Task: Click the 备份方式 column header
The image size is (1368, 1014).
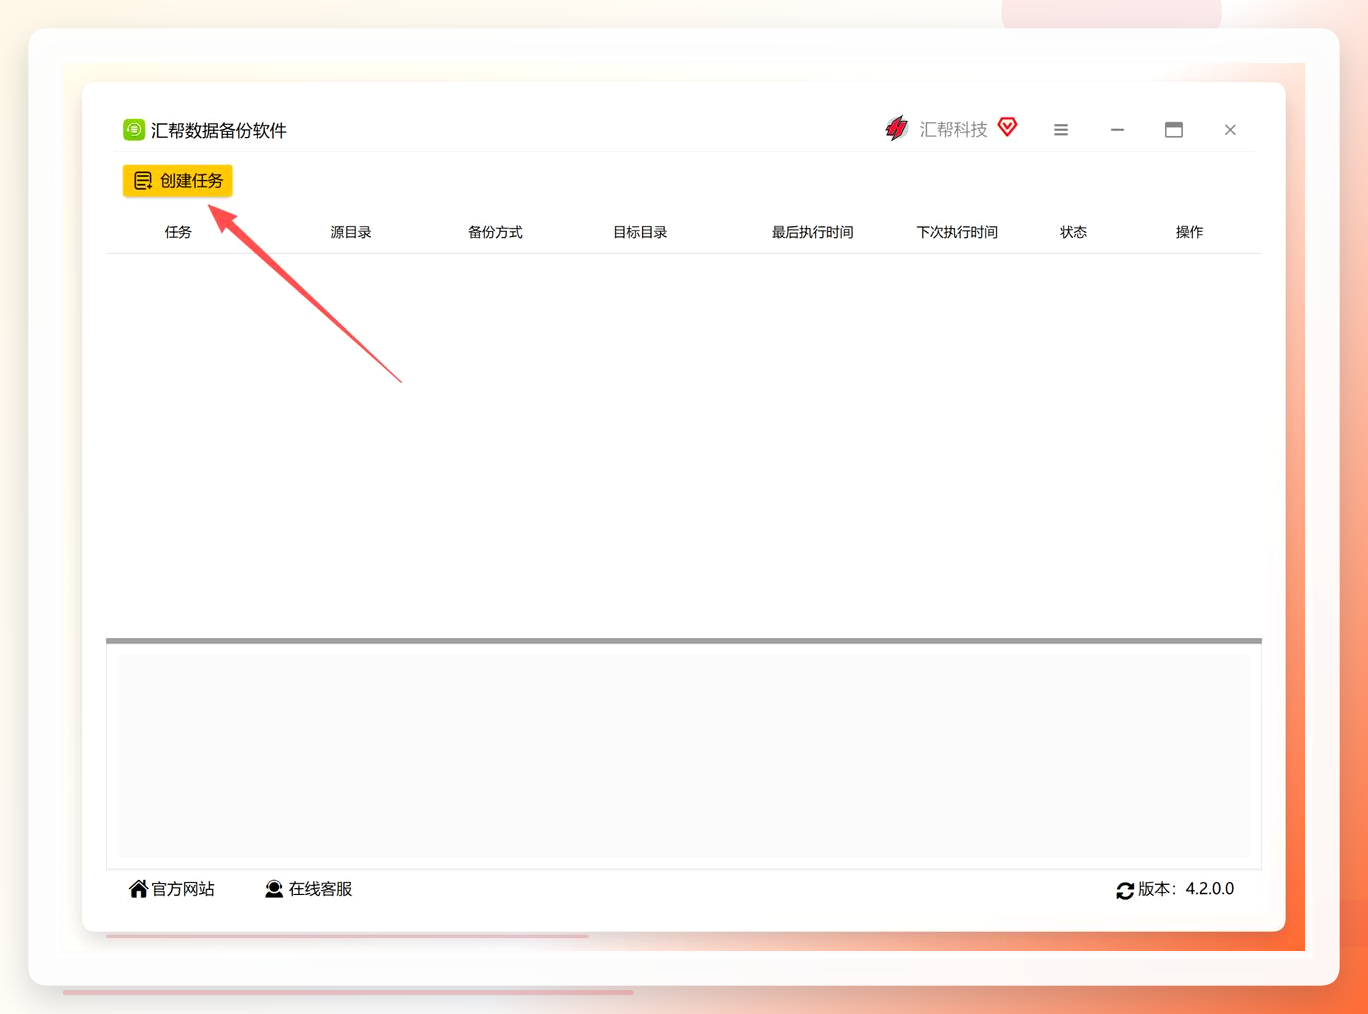Action: pyautogui.click(x=495, y=232)
